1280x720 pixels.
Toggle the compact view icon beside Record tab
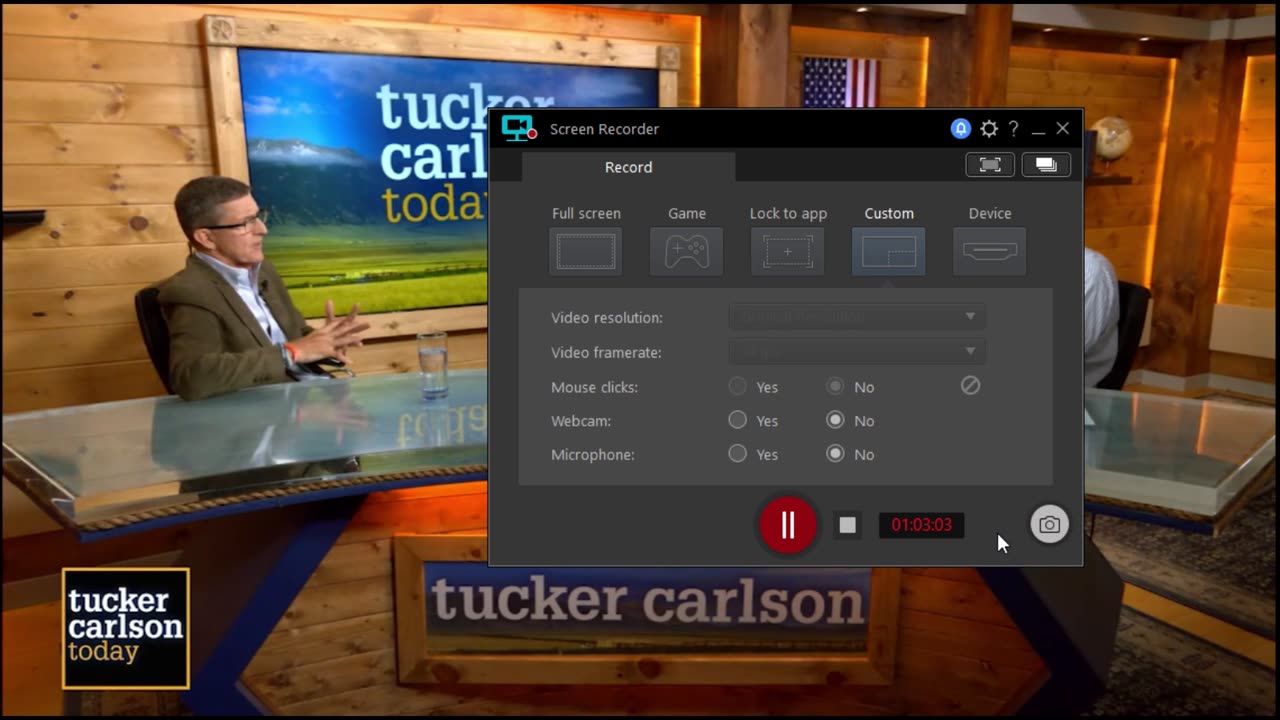pyautogui.click(x=990, y=165)
